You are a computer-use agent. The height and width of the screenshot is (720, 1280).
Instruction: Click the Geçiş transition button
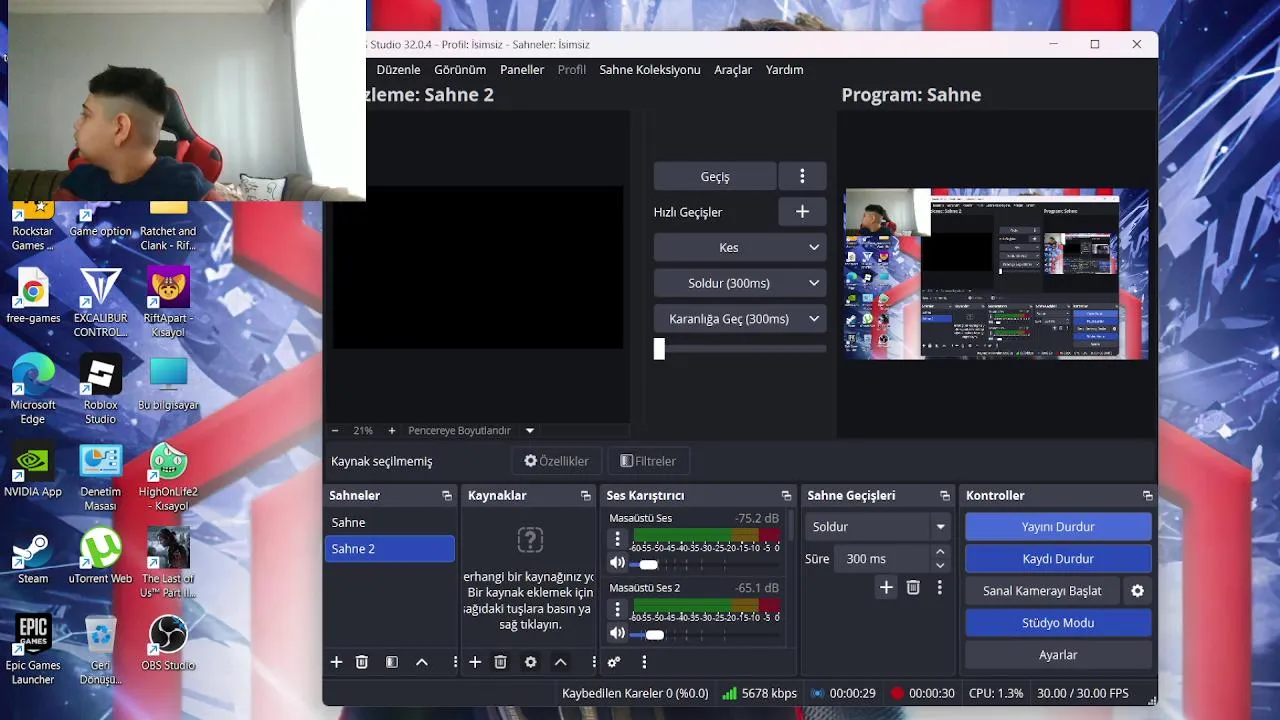[715, 177]
